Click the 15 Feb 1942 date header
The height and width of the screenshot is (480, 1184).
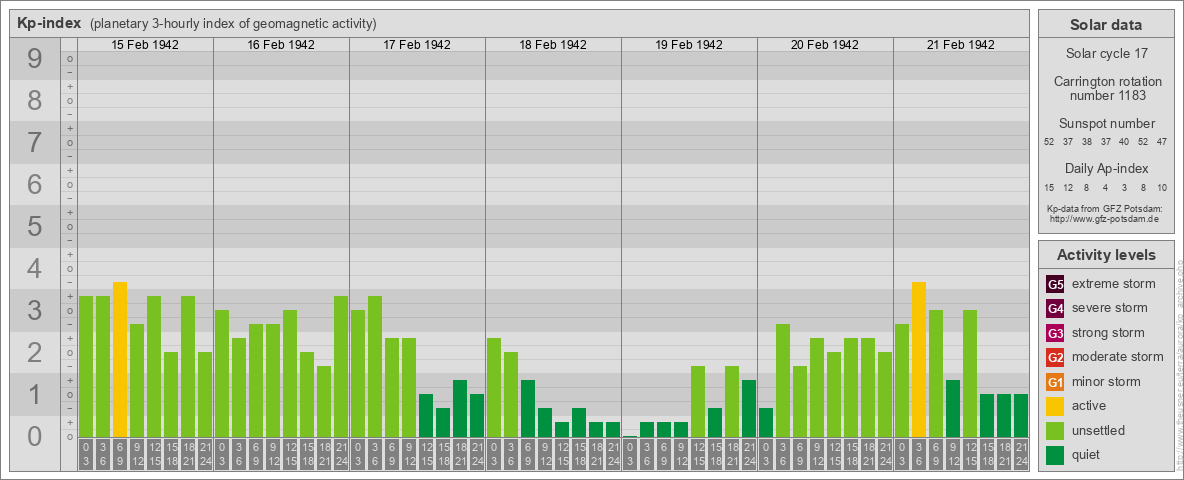tap(145, 45)
